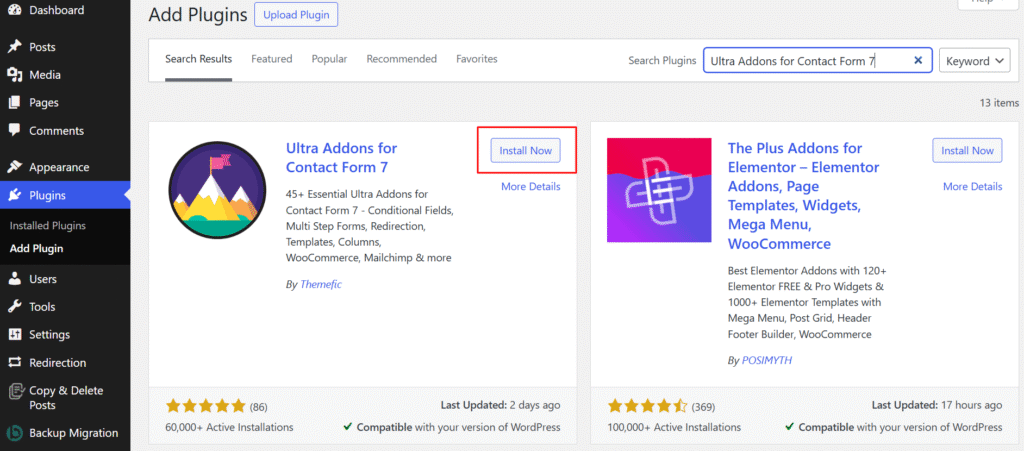
Task: Install The Plus Addons for Elementor
Action: click(967, 151)
